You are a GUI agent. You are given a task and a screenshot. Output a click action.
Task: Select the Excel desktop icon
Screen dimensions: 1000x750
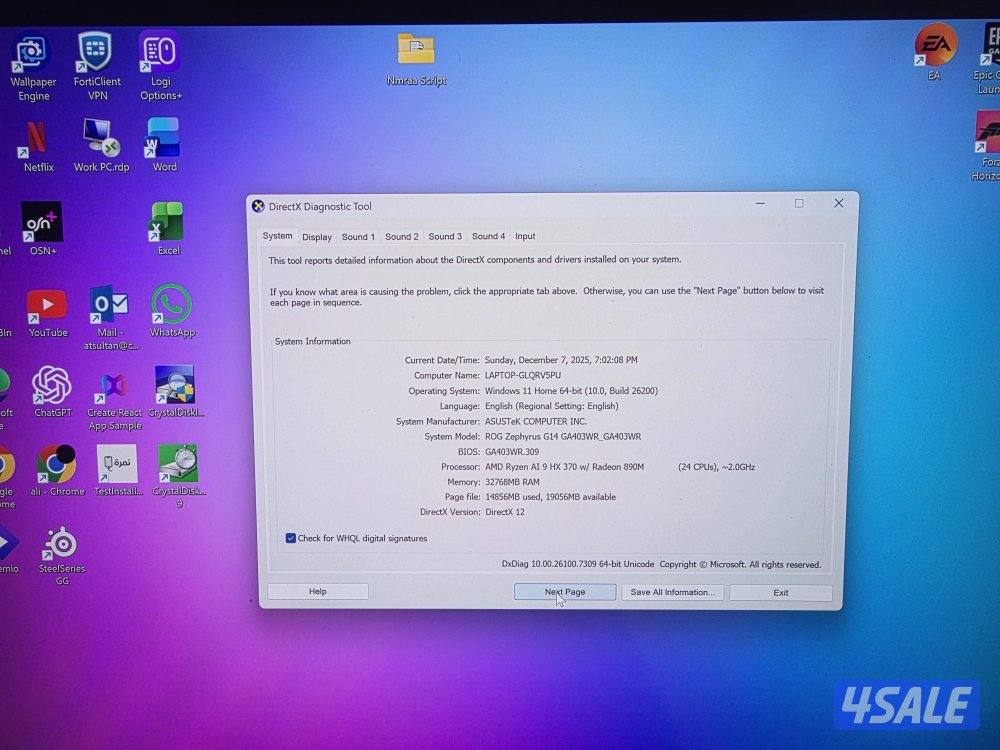(167, 223)
